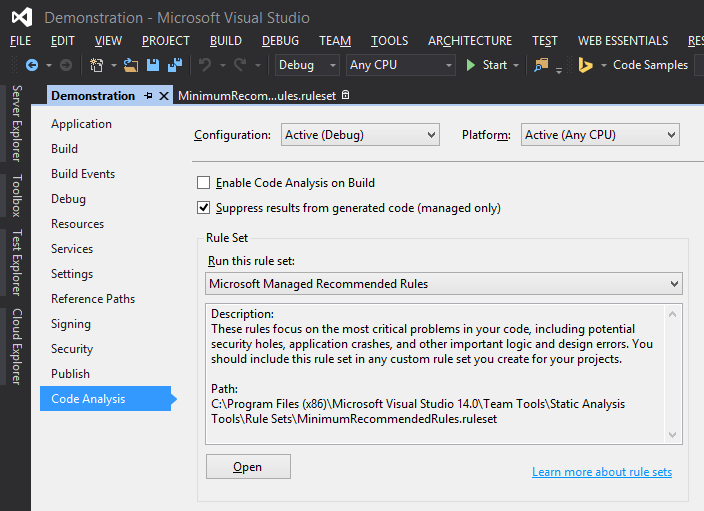
Task: Save the current file with the disk icon
Action: 153,65
